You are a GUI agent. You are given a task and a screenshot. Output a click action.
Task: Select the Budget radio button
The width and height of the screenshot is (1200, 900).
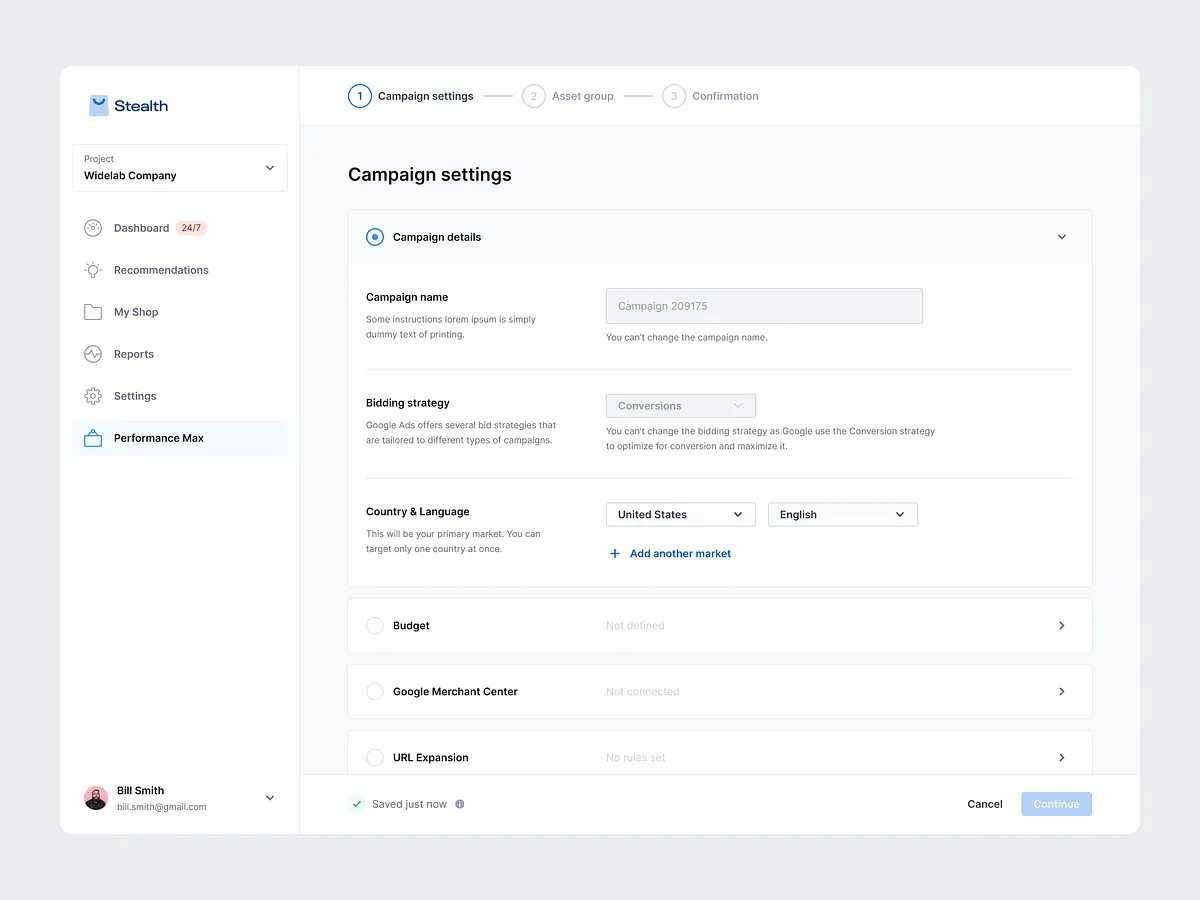coord(374,624)
